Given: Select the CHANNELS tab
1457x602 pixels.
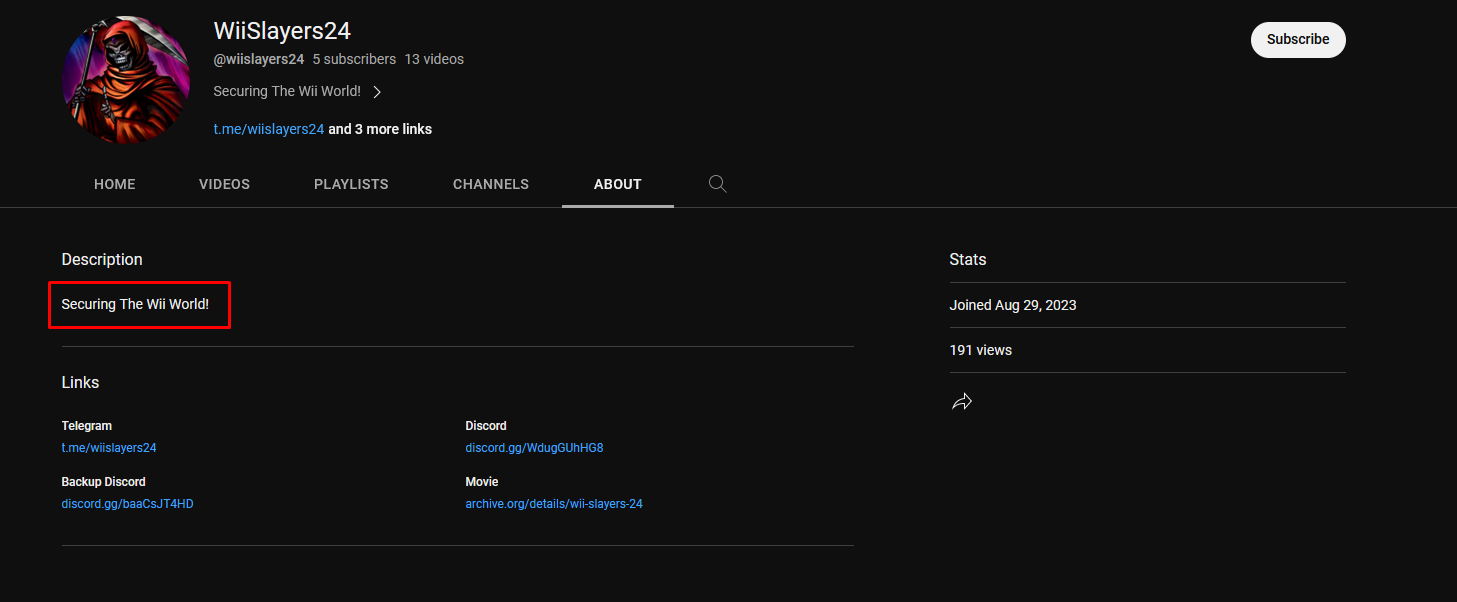Looking at the screenshot, I should [x=491, y=184].
